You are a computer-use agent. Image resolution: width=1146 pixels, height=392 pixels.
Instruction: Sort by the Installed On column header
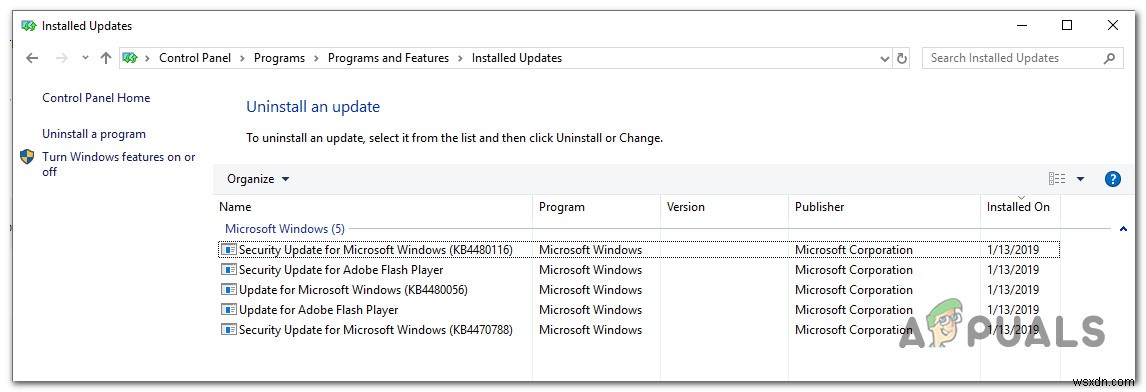click(x=1020, y=207)
